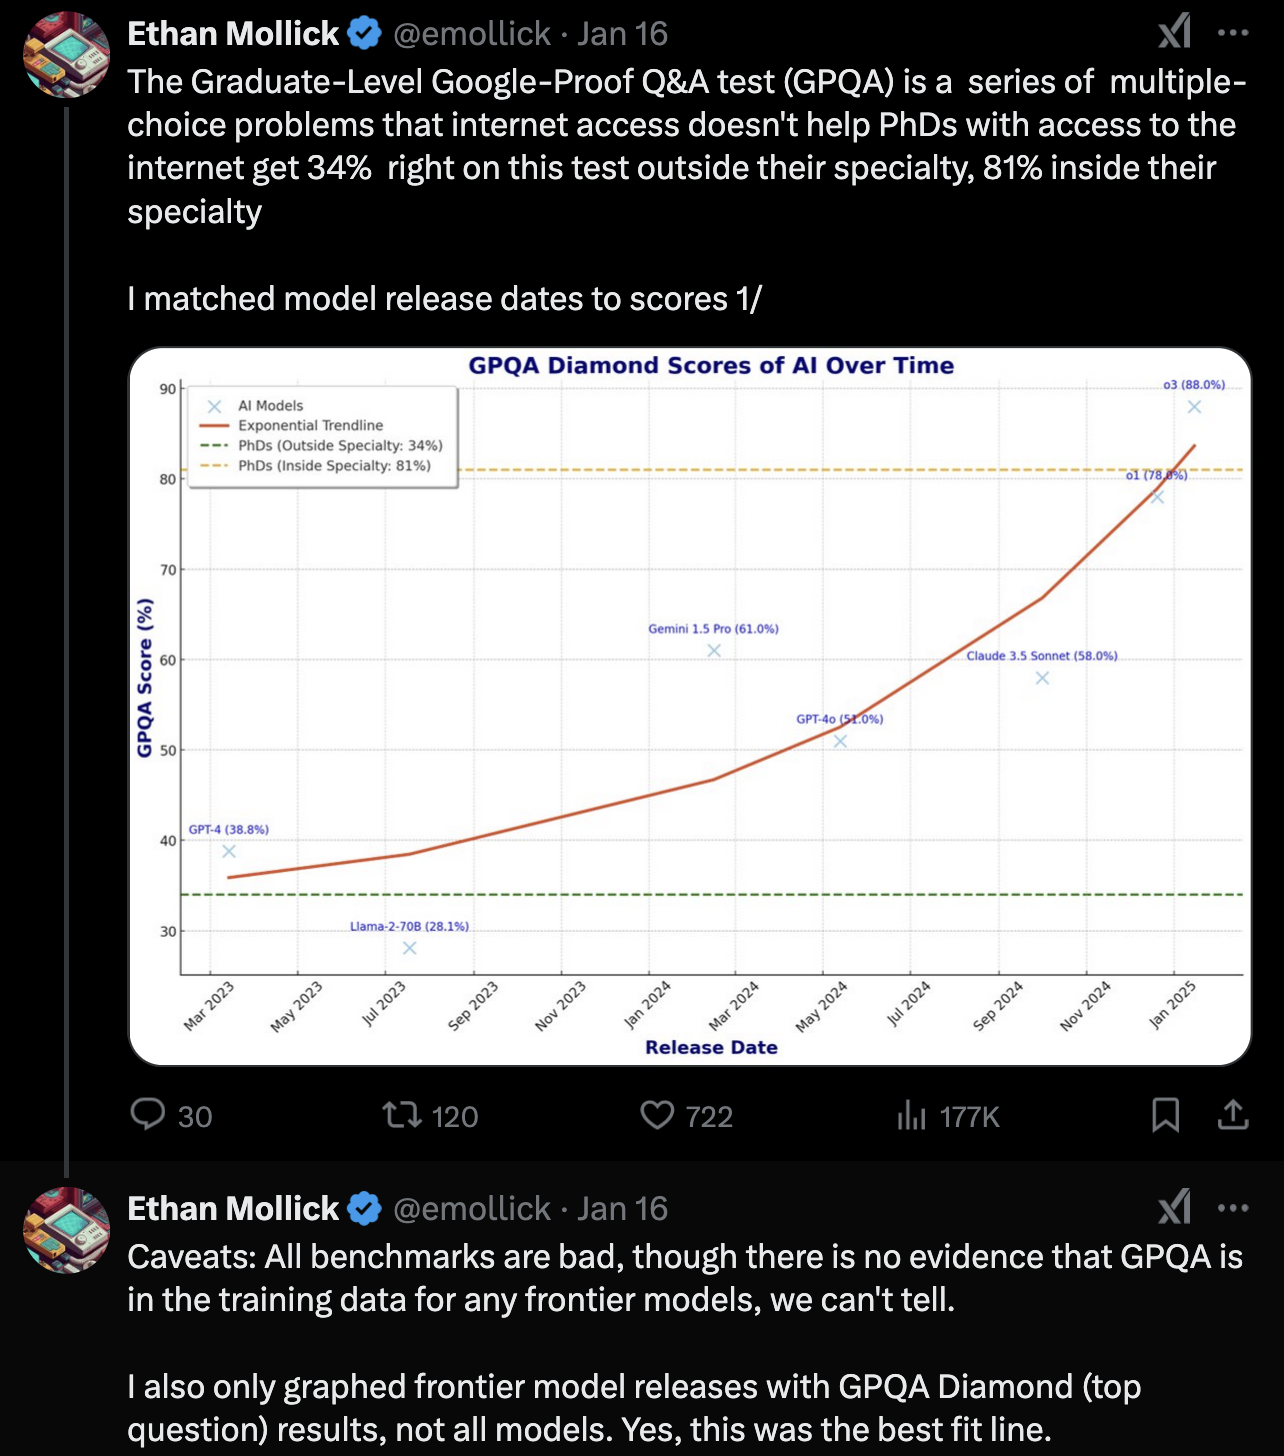Enlarge the GPQA Diamond Scores chart image

click(x=690, y=706)
